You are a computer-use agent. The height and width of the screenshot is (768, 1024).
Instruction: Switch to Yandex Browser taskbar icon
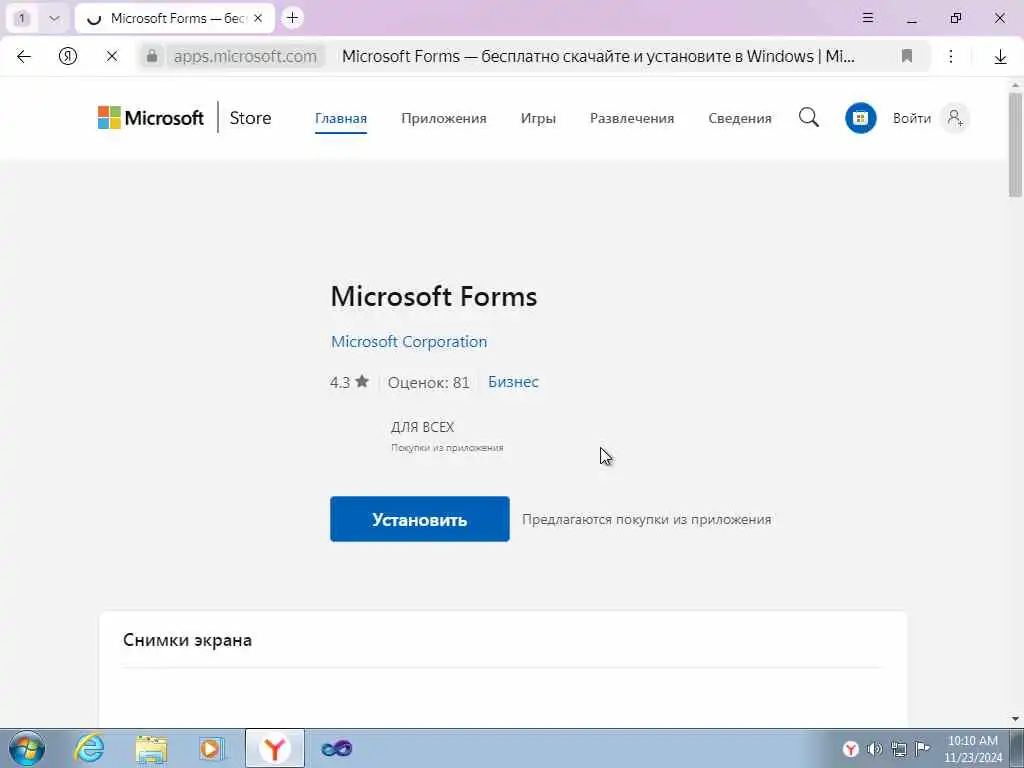click(275, 748)
